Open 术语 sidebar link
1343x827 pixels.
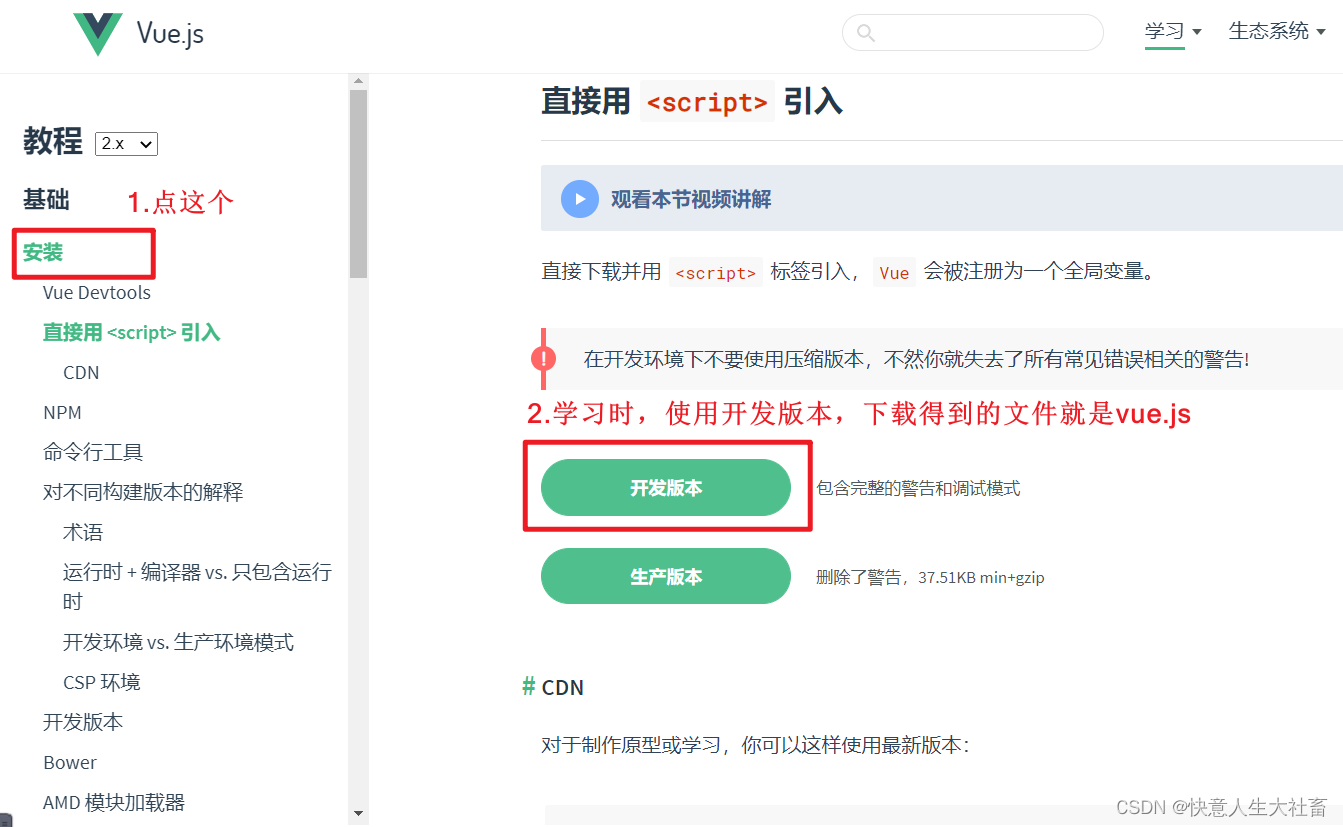pyautogui.click(x=83, y=532)
